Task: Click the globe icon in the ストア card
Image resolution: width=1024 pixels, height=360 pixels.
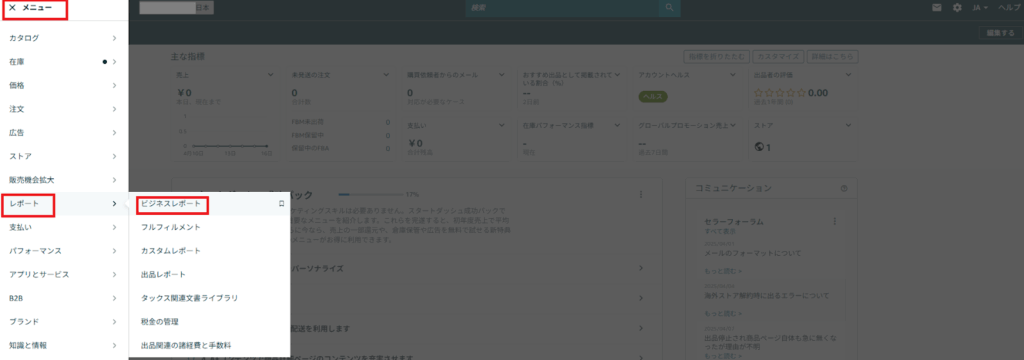Action: point(759,147)
